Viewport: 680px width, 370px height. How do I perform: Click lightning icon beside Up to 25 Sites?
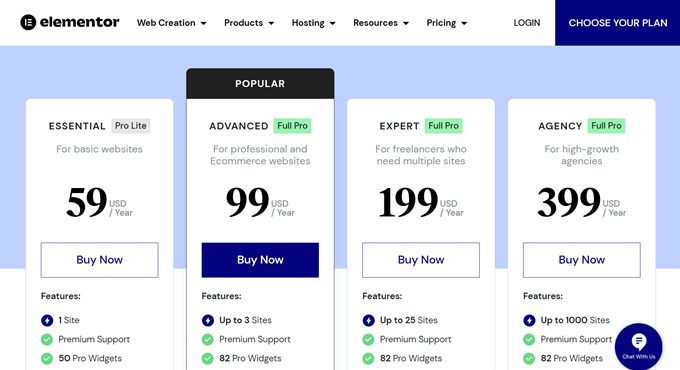369,321
